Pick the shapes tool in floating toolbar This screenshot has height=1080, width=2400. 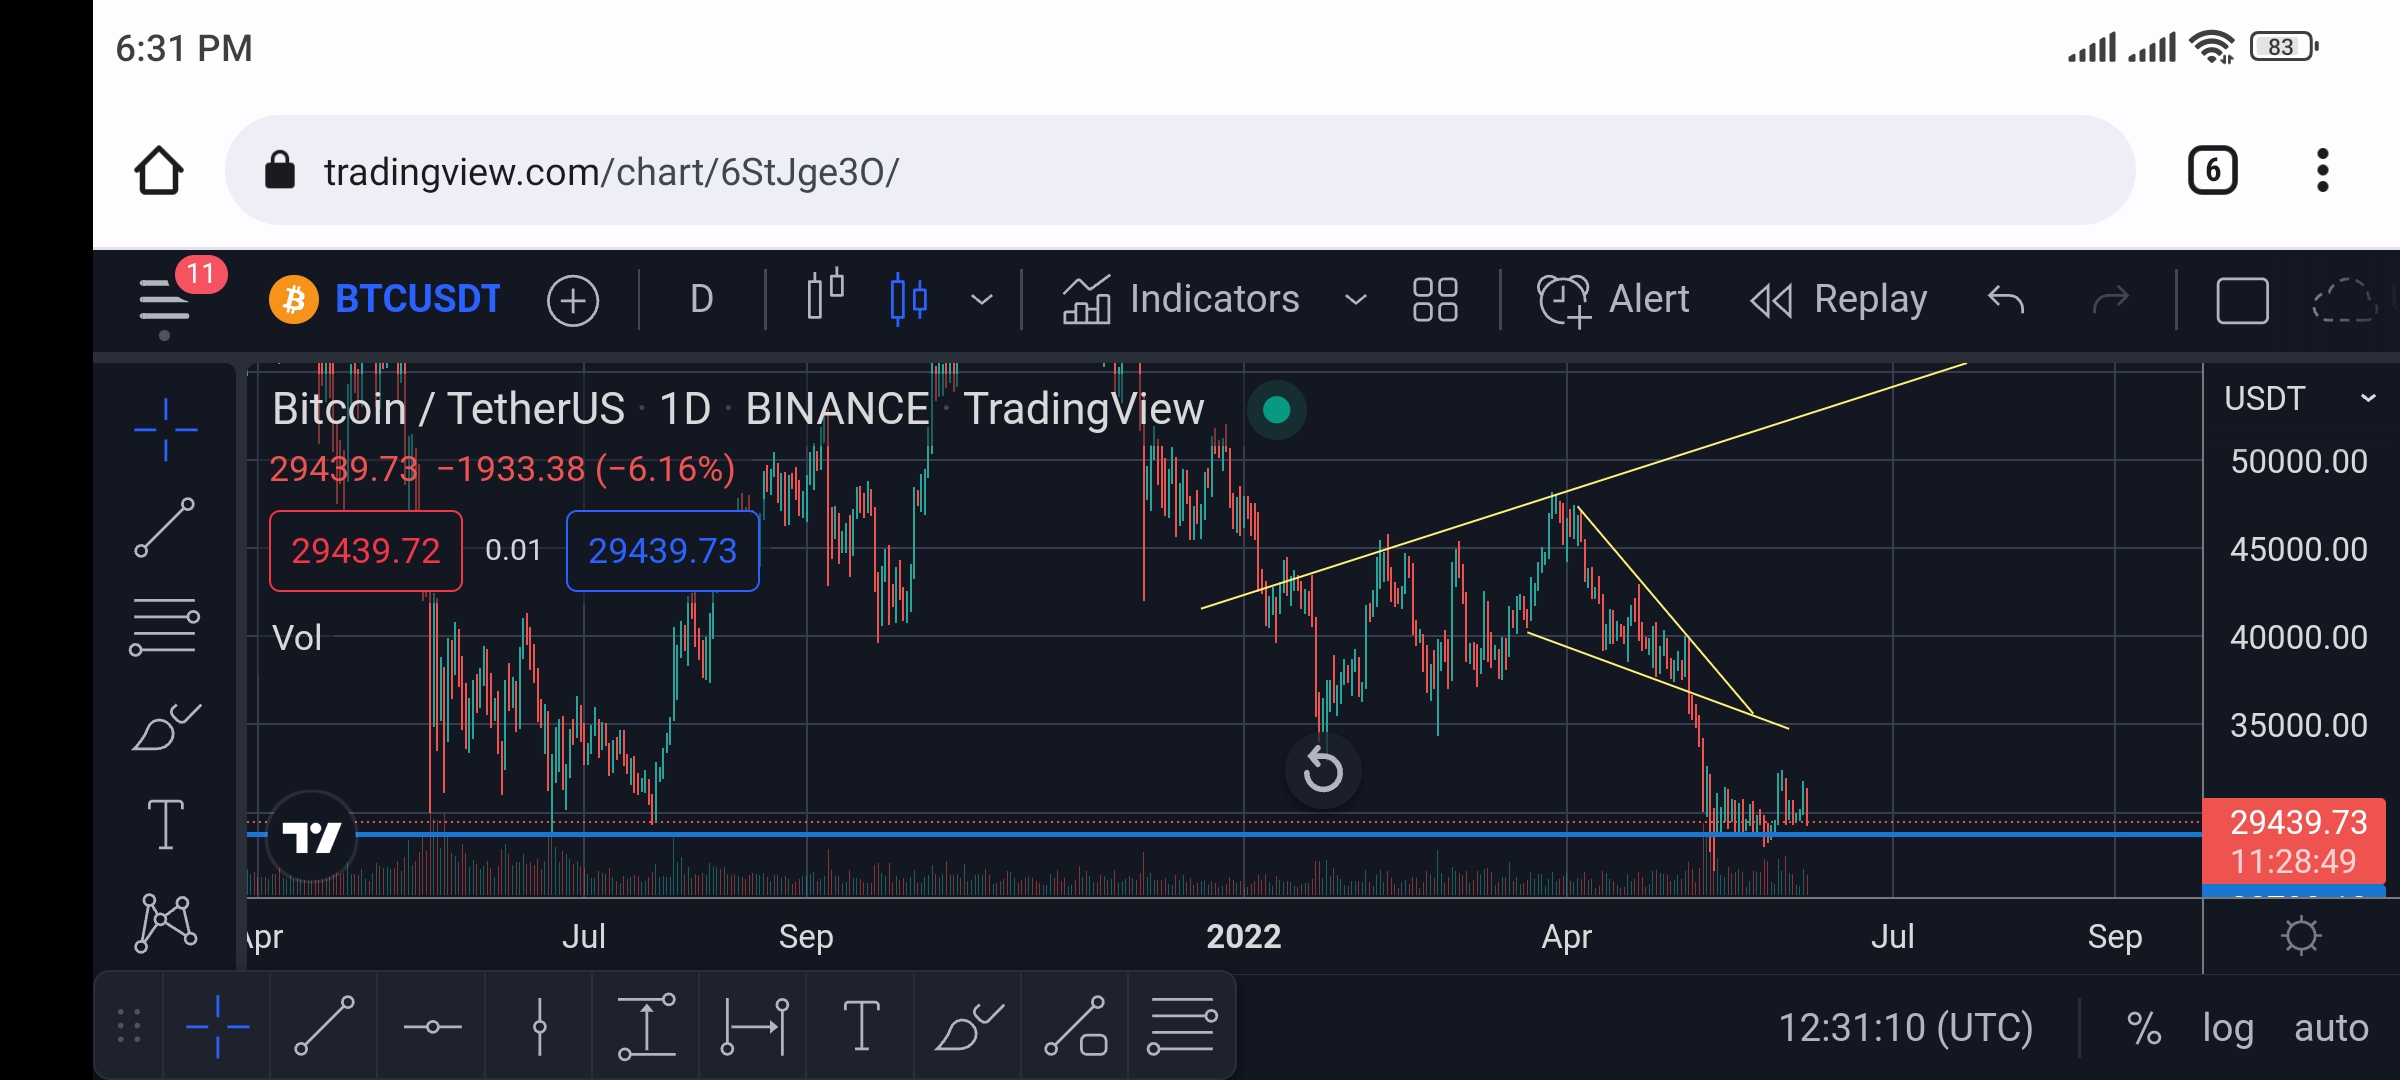tap(1076, 1027)
